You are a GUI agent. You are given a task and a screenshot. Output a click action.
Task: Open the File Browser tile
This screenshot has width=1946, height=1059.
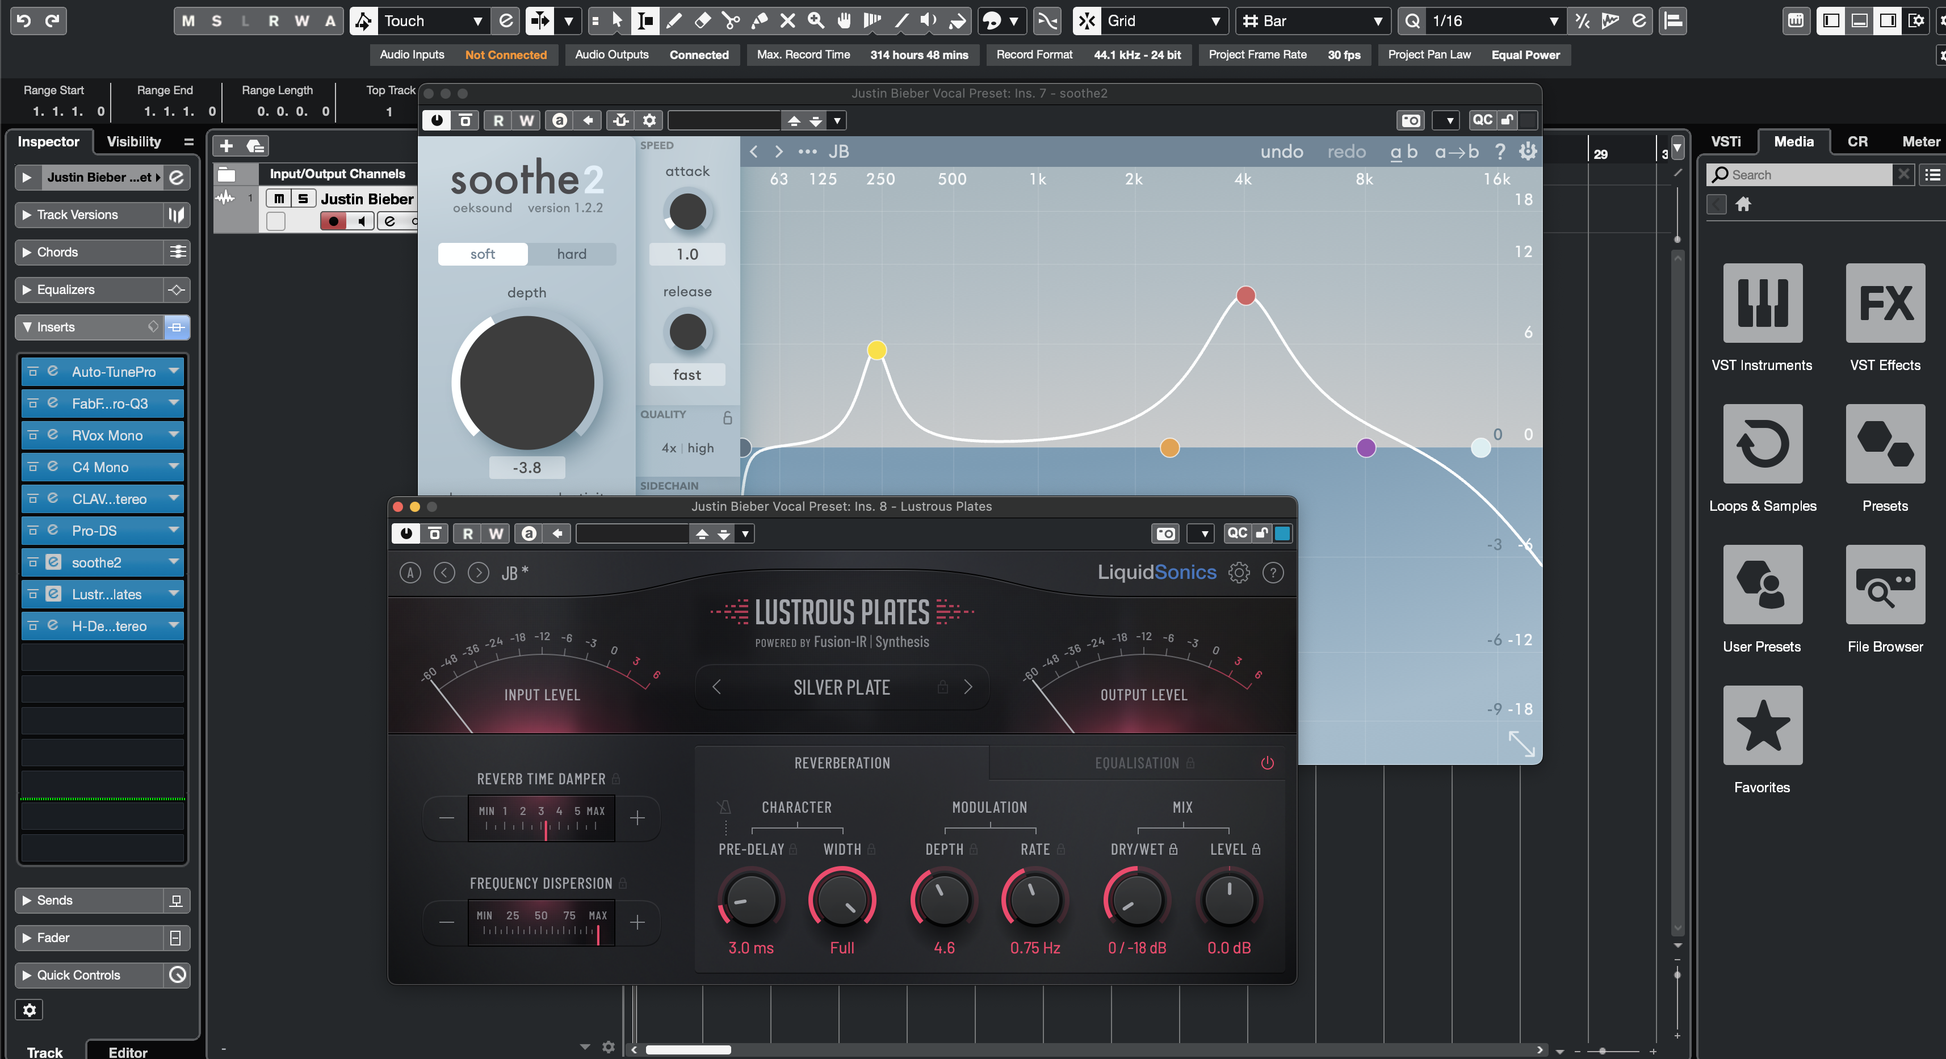[x=1884, y=585]
